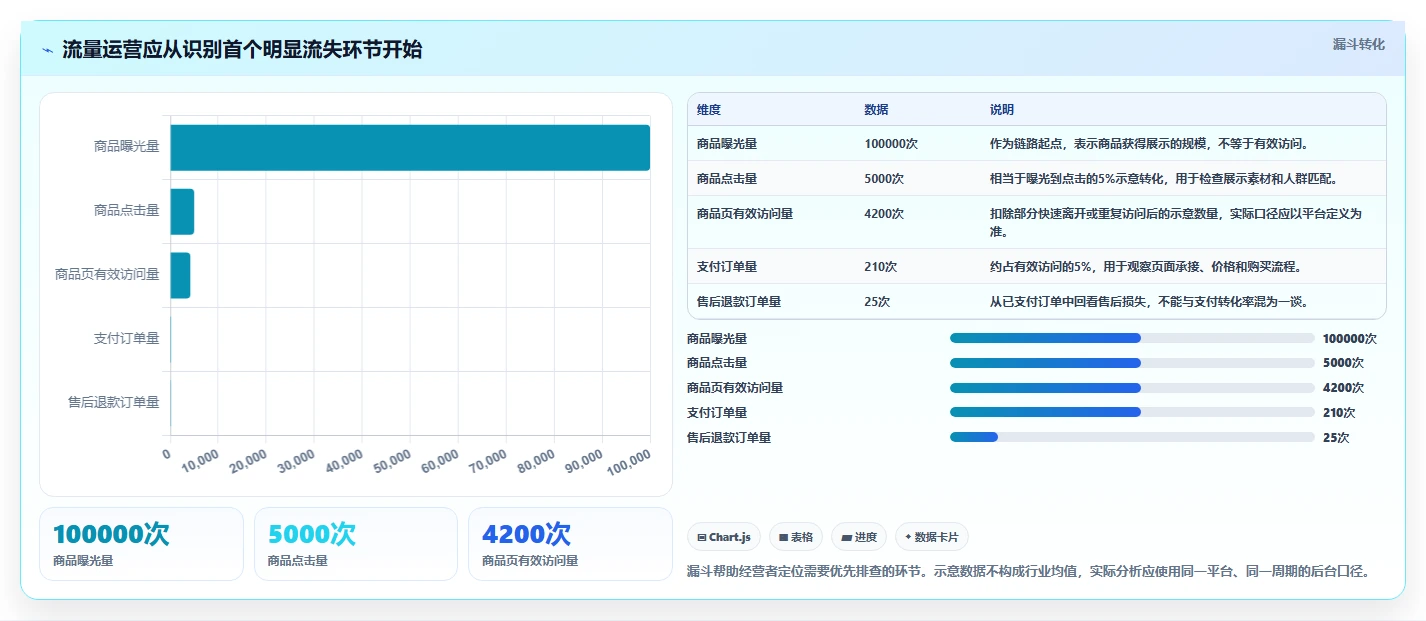Click the 维度 column header in the table

pyautogui.click(x=709, y=110)
